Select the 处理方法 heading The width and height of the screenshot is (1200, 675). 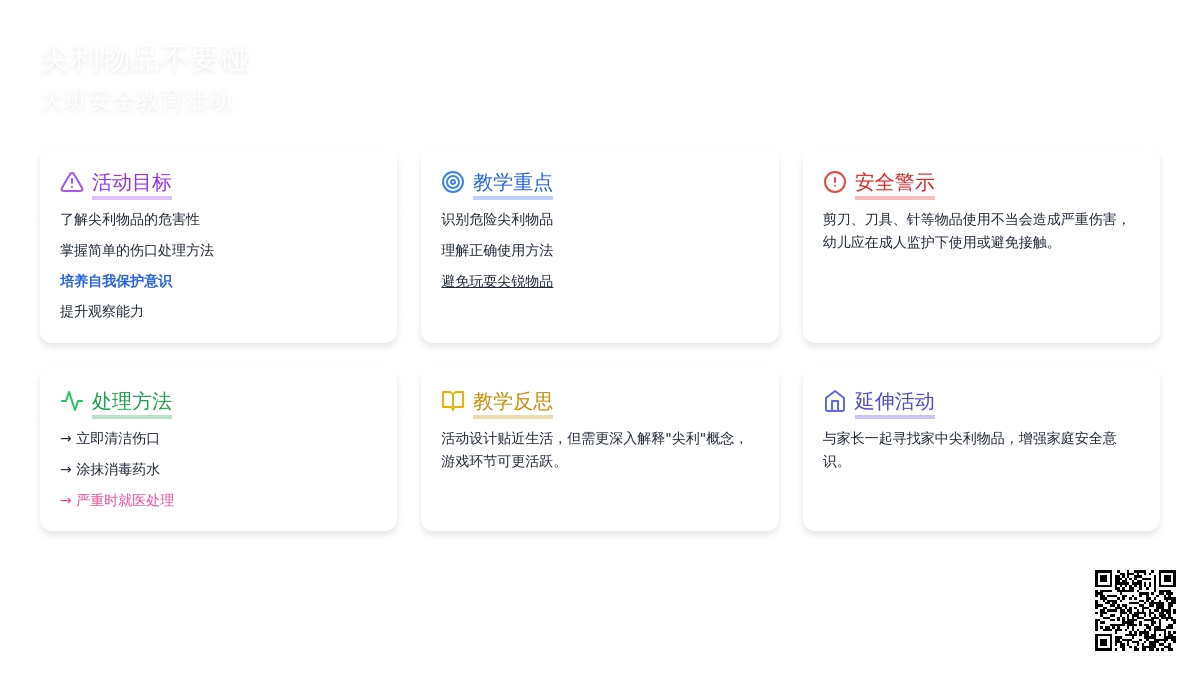point(132,401)
